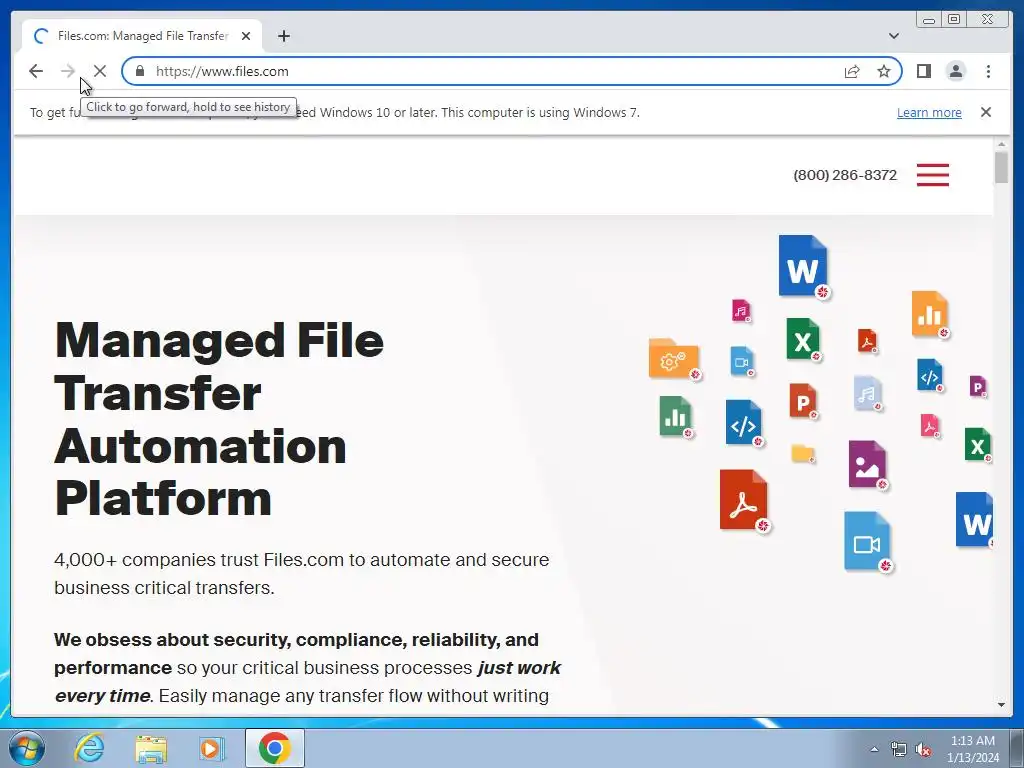Bookmark this tab with star icon
This screenshot has width=1024, height=768.
coord(884,71)
